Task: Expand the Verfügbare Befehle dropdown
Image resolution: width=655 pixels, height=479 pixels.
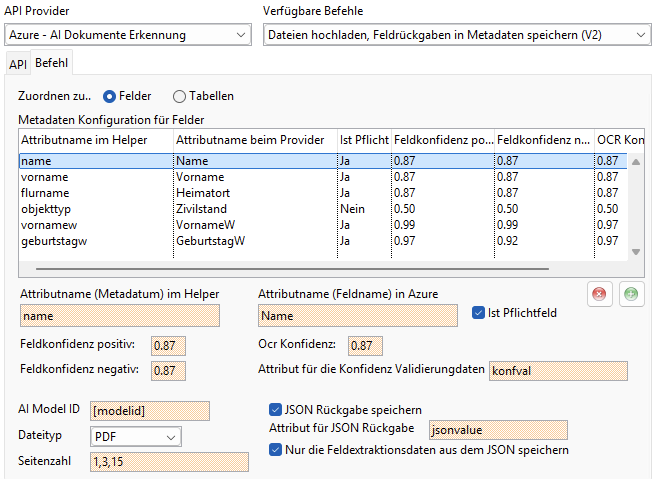Action: (457, 35)
